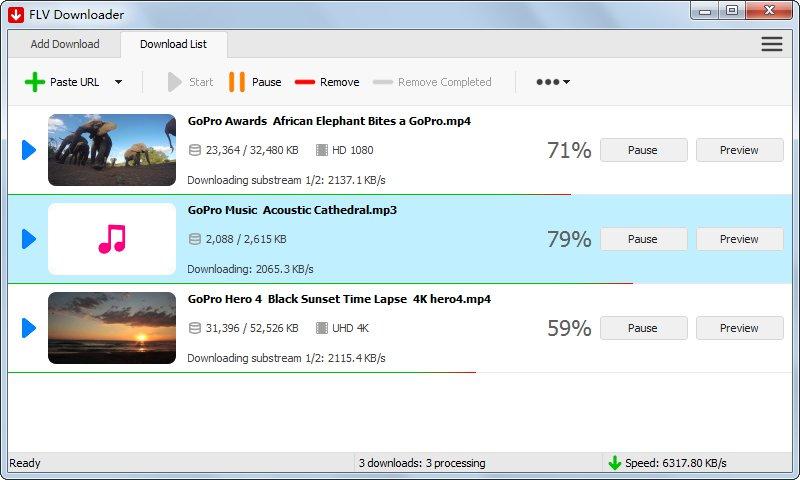Click the status text Downloading substream 1/2: 2137.1 KB/s
The width and height of the screenshot is (800, 480).
(286, 180)
